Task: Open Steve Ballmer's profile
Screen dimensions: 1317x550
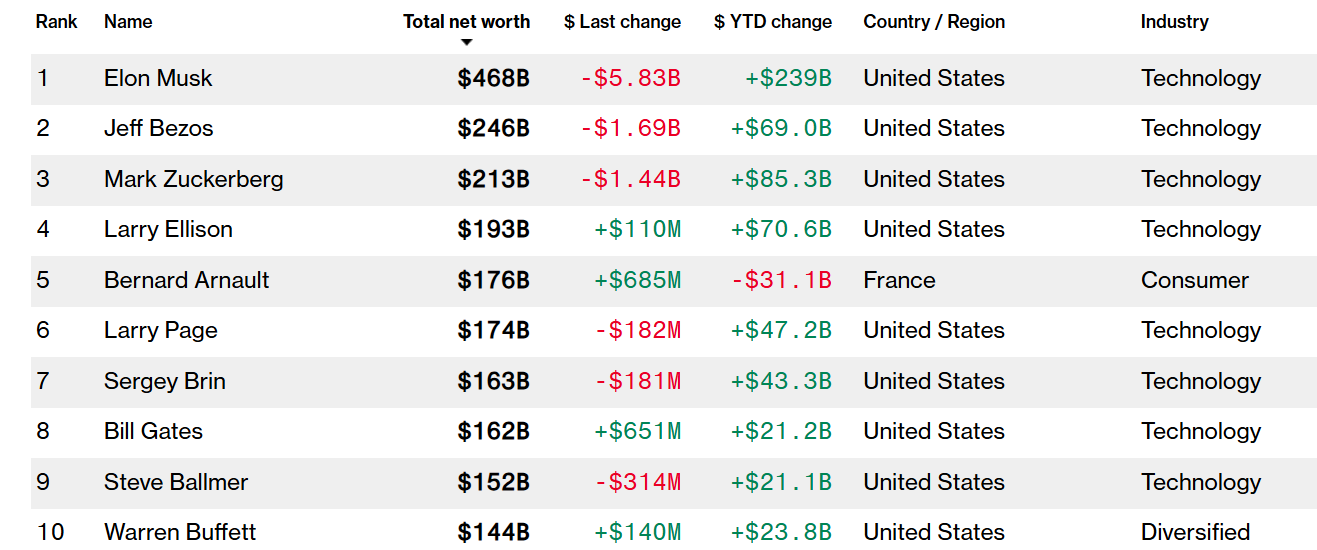Action: [x=176, y=482]
